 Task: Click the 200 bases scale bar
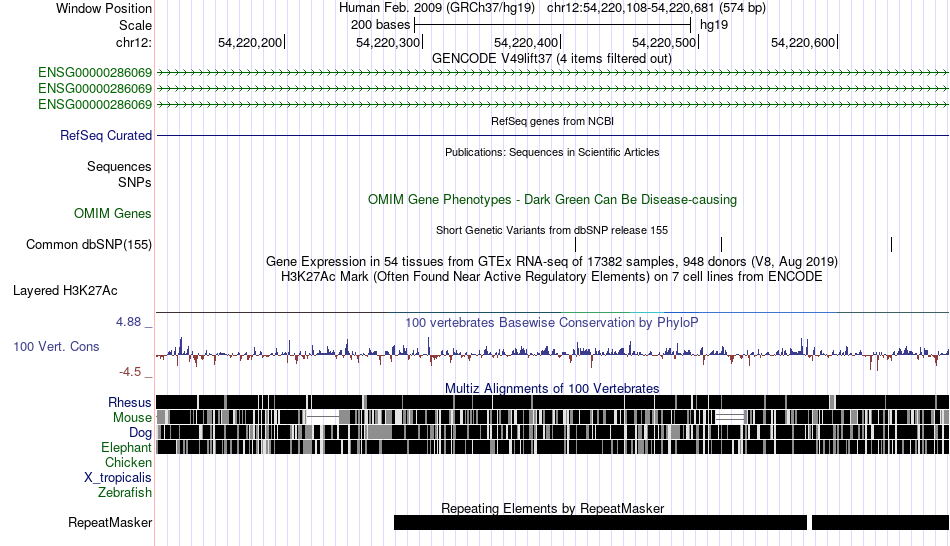coord(553,25)
